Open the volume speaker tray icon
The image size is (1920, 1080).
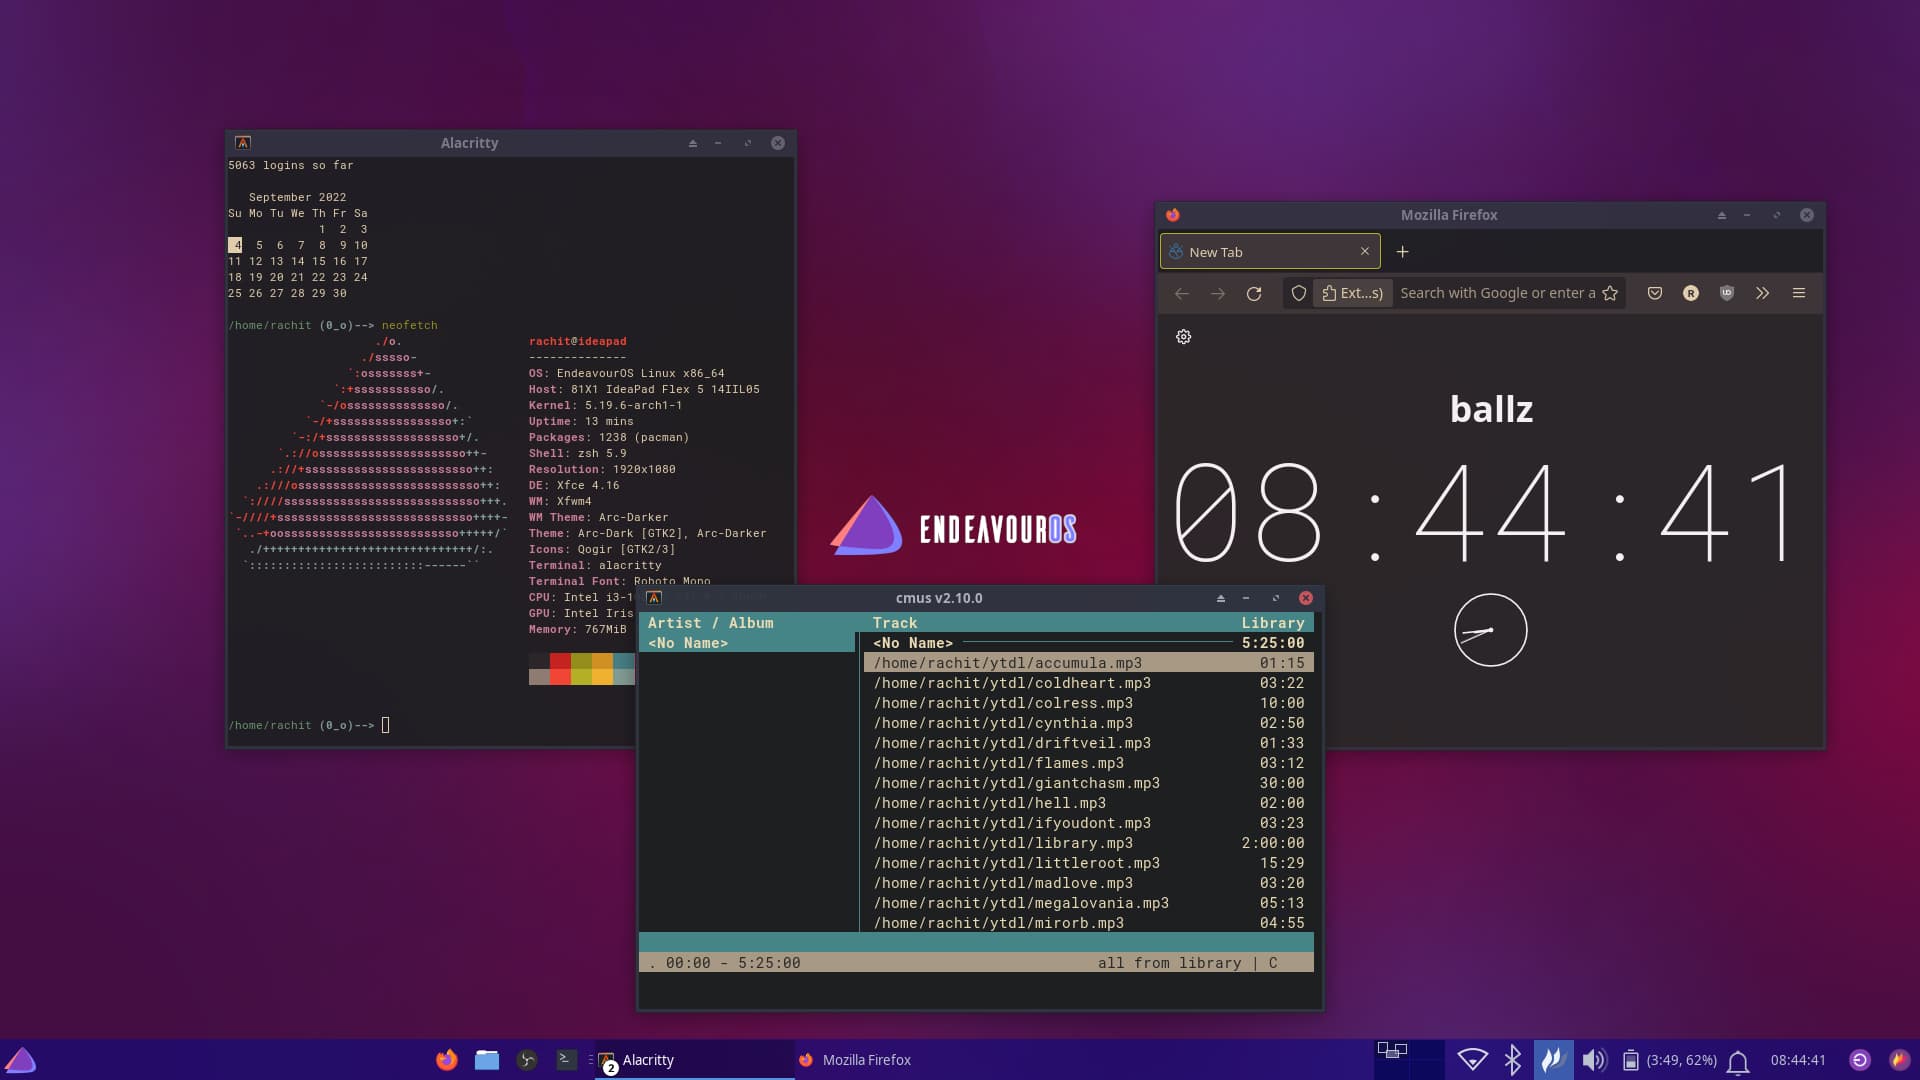(1593, 1059)
